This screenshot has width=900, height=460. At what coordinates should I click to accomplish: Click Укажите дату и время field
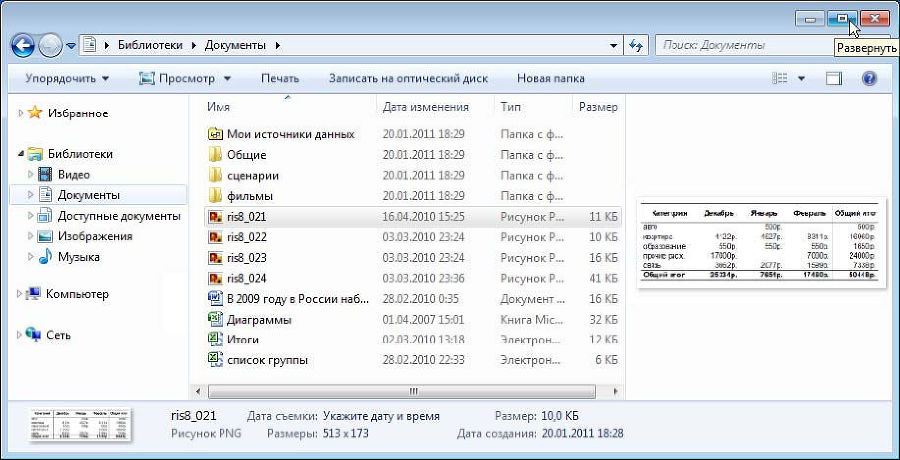[x=381, y=416]
